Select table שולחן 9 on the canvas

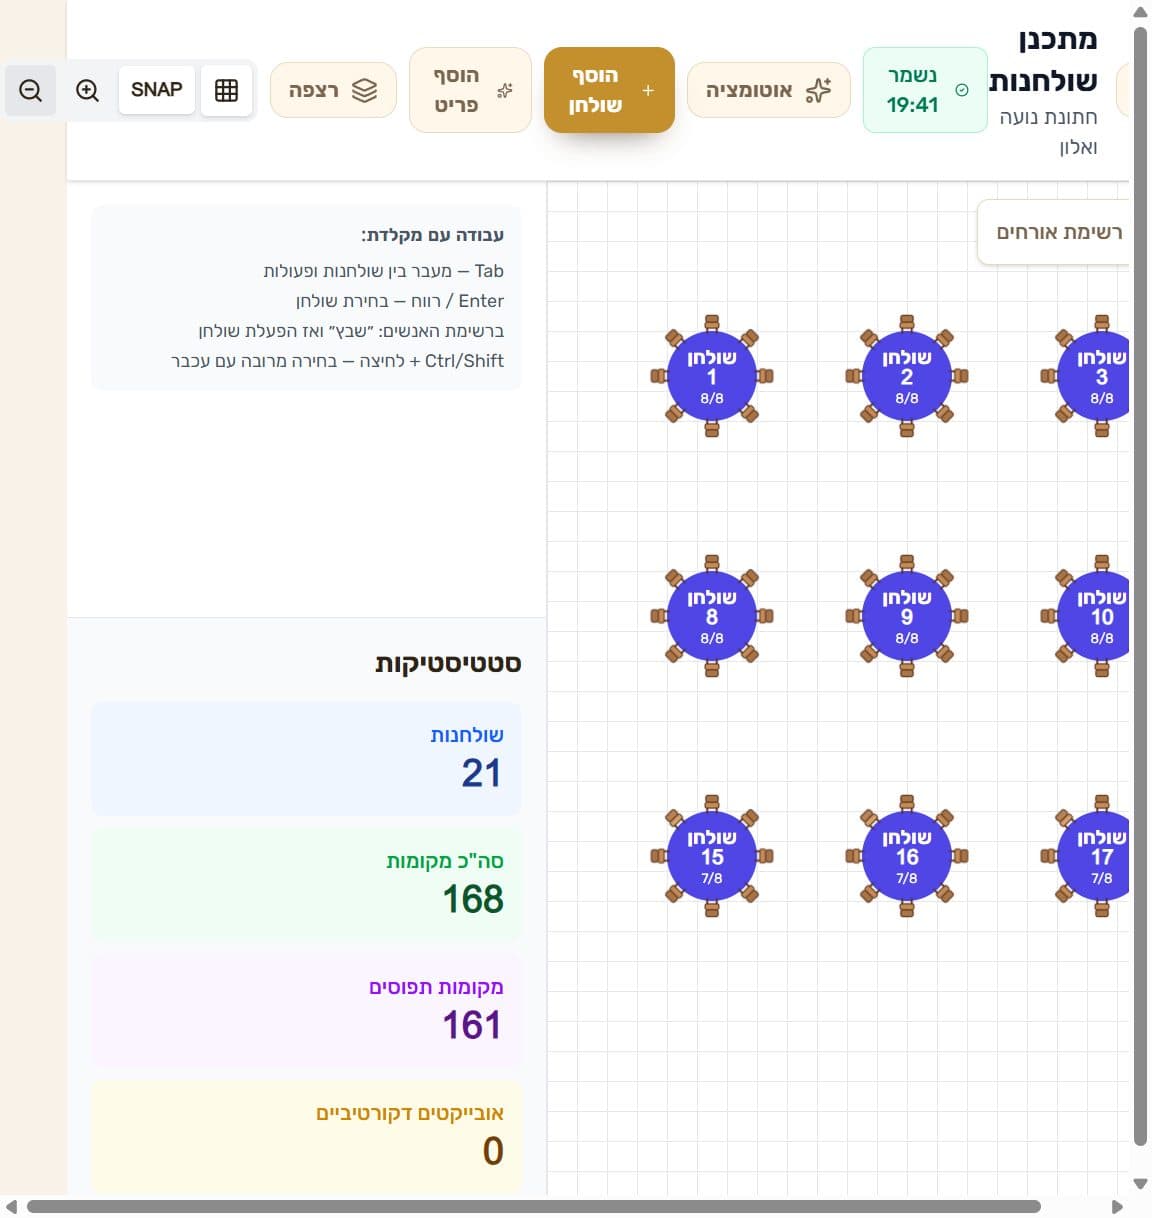point(907,616)
